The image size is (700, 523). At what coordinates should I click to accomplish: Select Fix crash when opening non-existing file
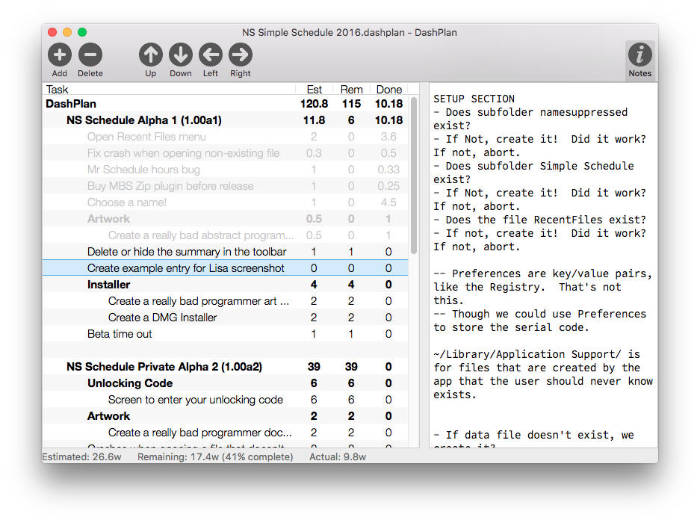(225, 153)
